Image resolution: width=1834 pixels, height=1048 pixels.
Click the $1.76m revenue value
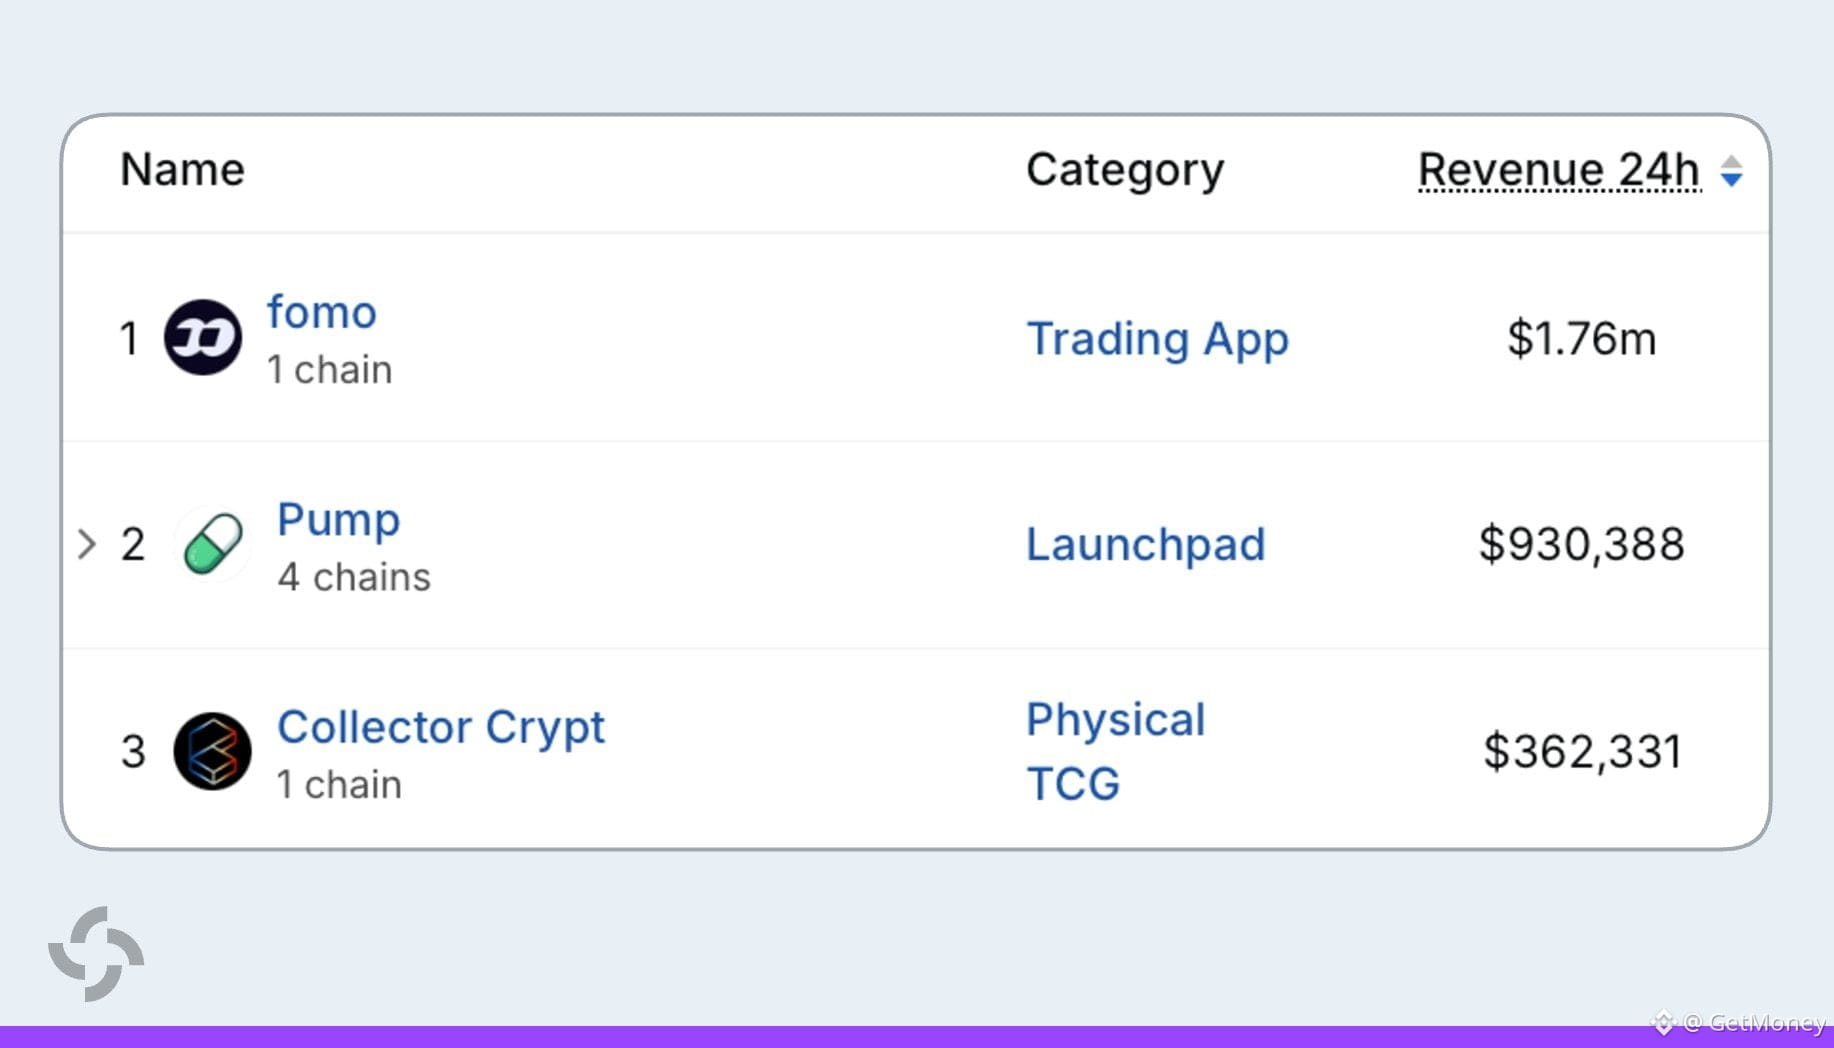[x=1581, y=338]
